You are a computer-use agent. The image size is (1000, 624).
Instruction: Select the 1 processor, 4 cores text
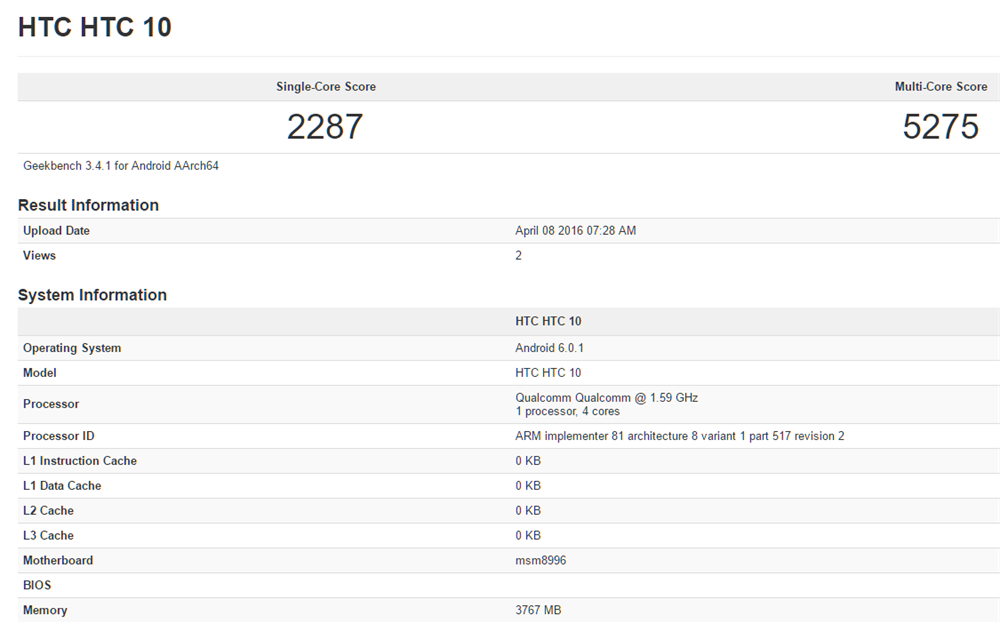click(568, 412)
